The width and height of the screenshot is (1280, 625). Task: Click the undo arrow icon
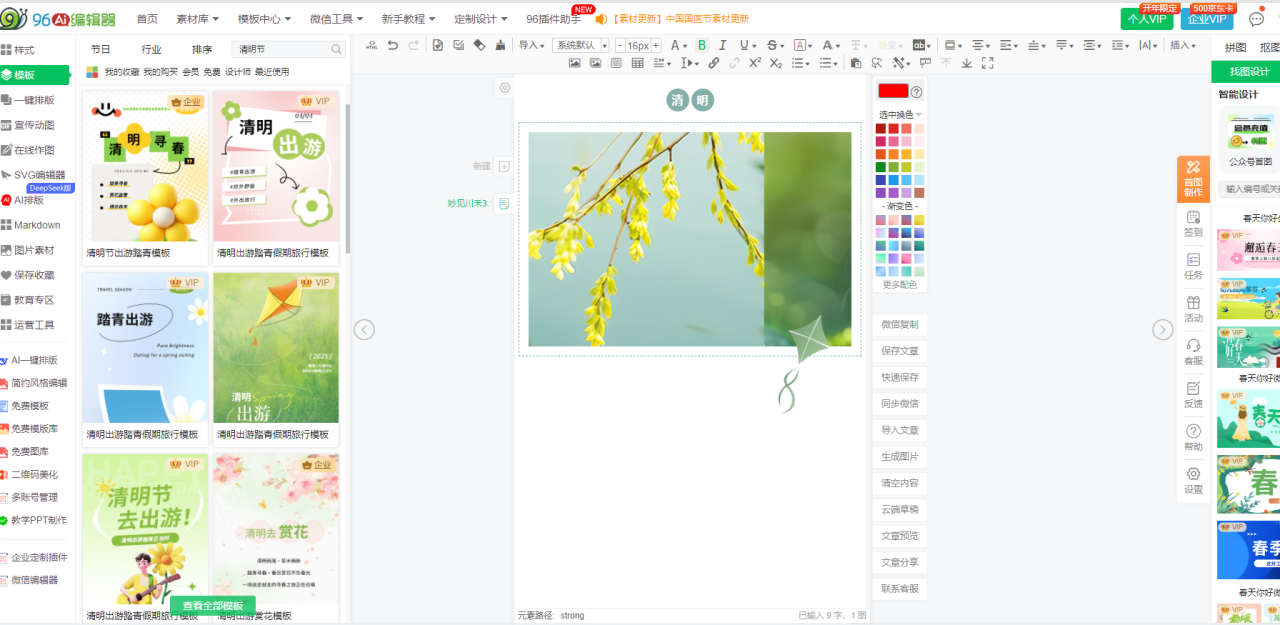coord(393,45)
